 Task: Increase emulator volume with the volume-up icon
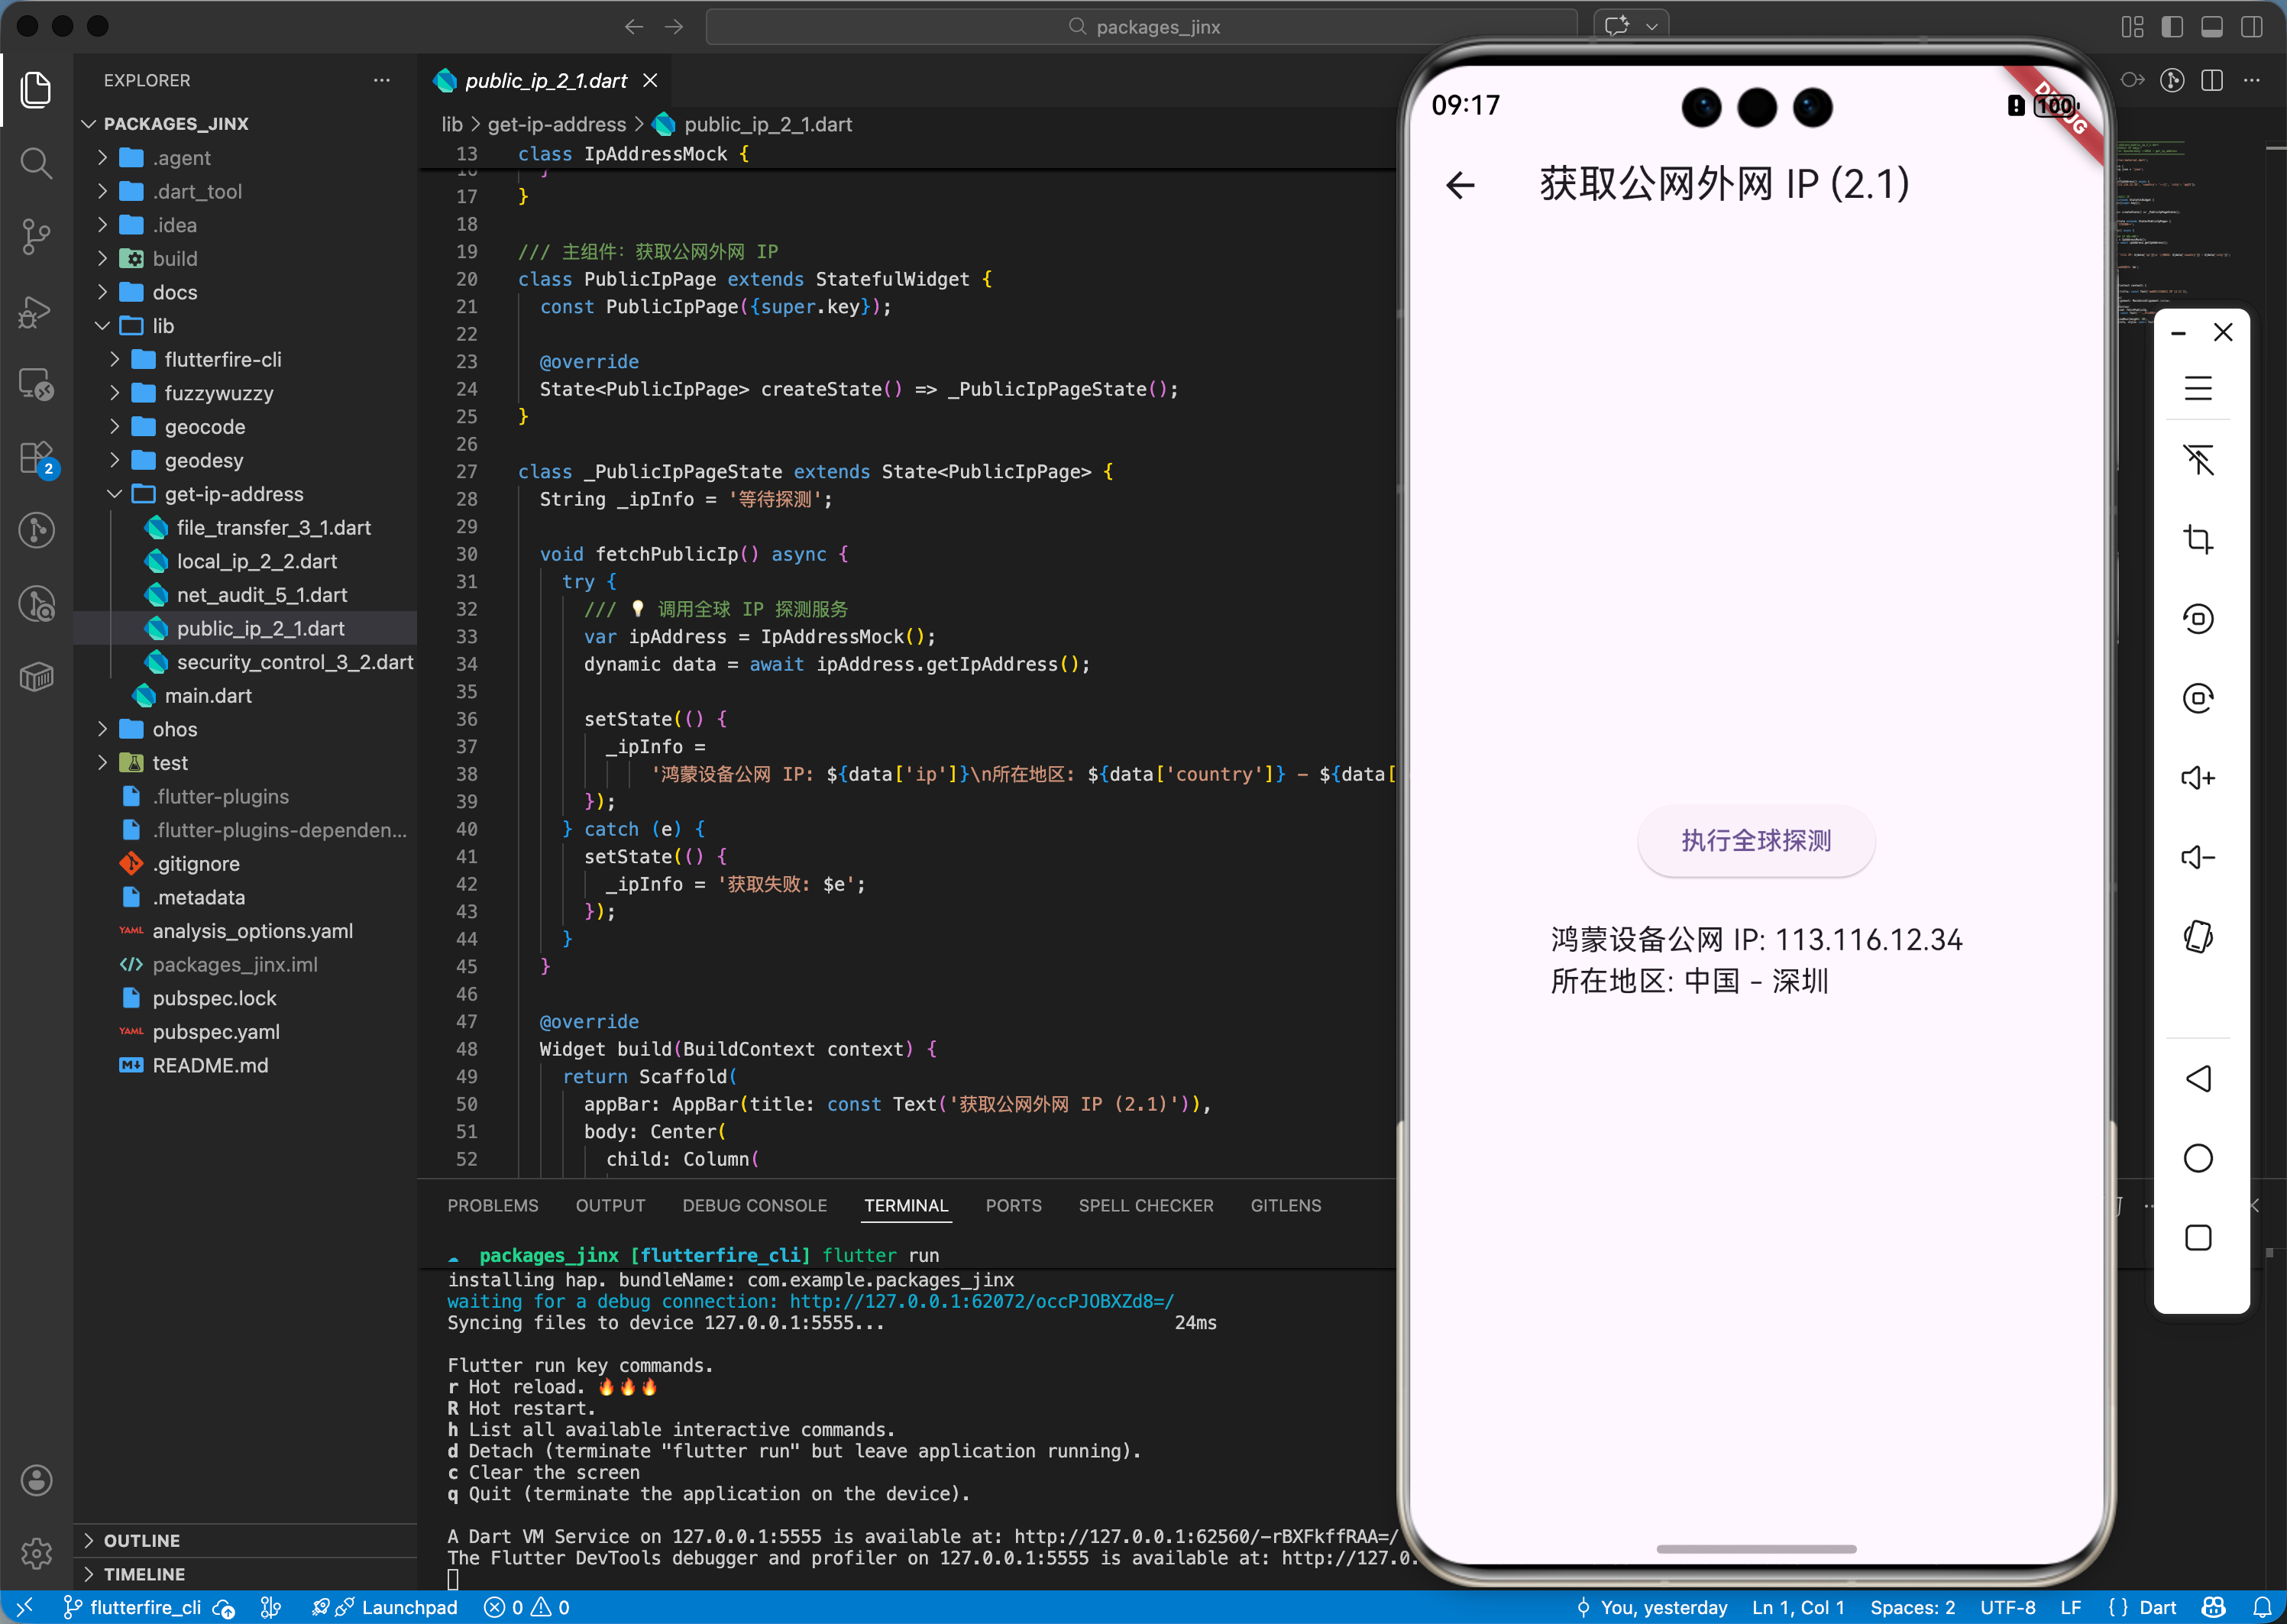tap(2198, 778)
